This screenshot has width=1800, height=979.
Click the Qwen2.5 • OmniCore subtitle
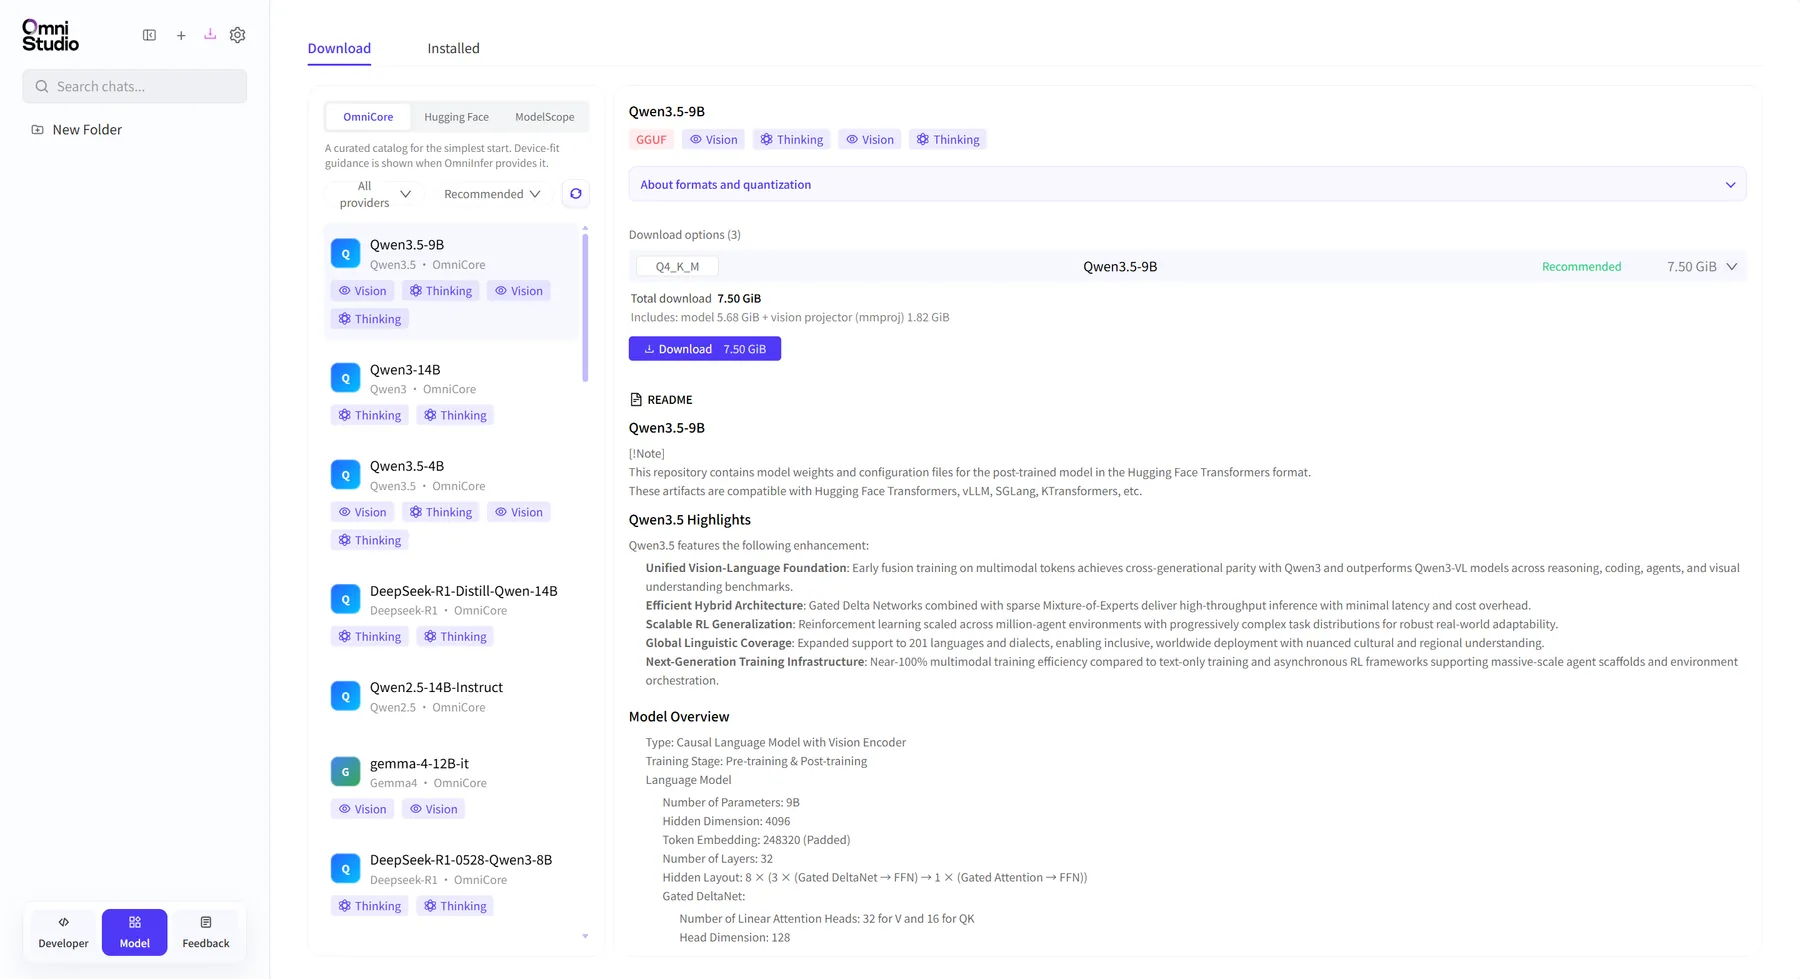pos(428,708)
